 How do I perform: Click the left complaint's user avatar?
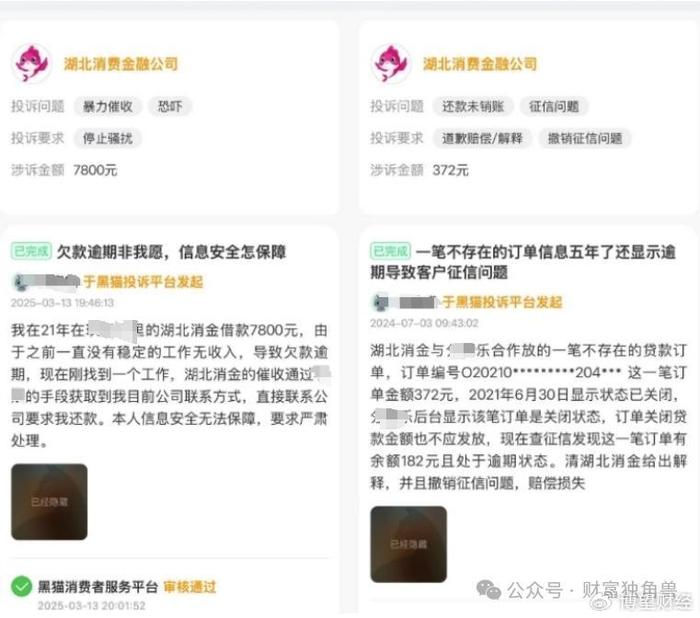point(19,282)
